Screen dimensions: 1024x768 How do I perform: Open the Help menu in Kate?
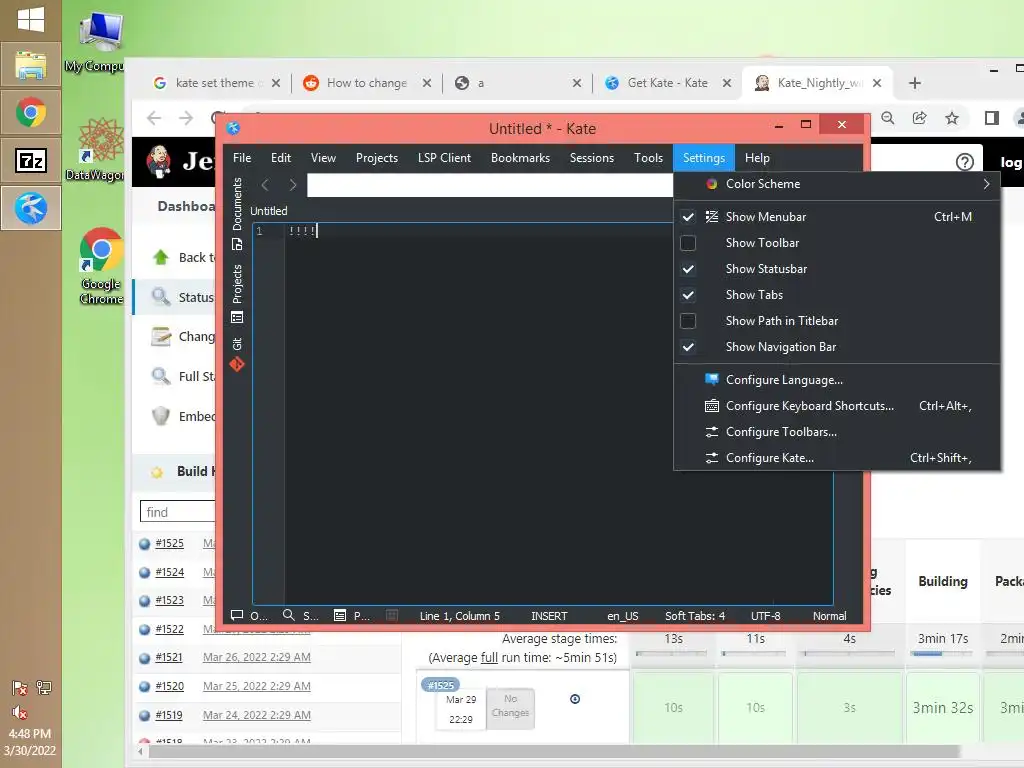(758, 158)
